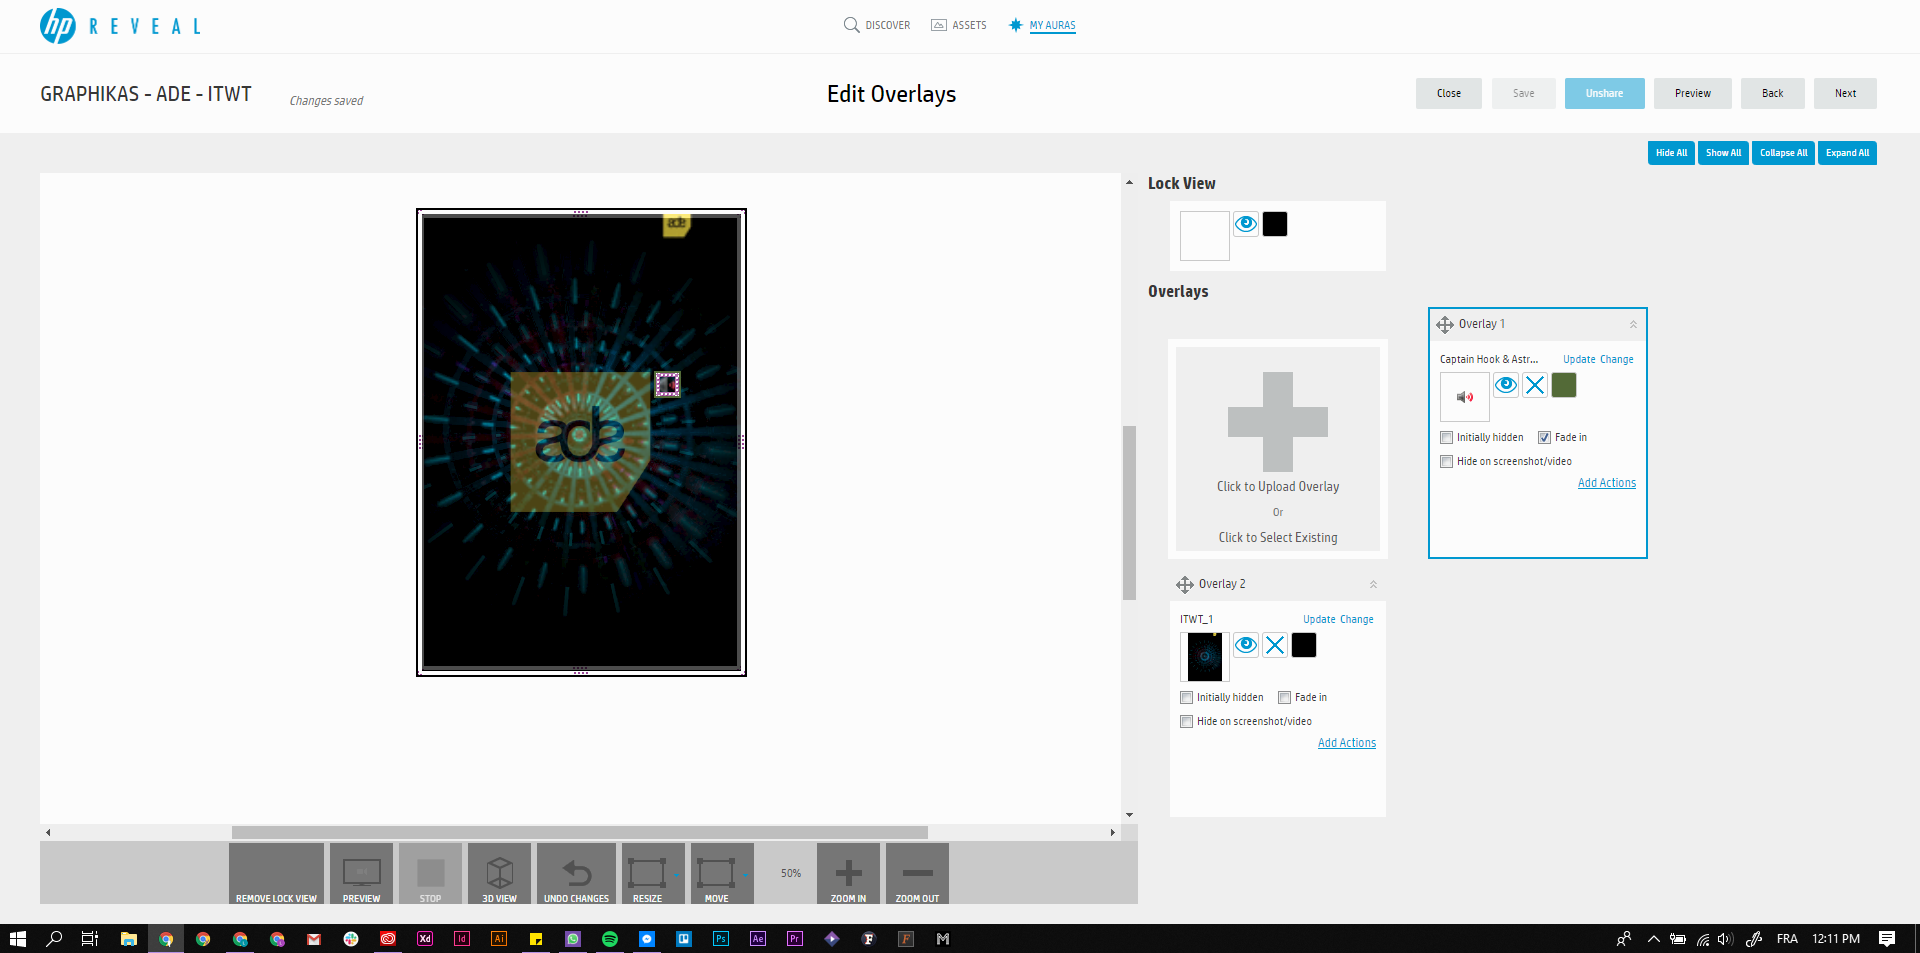Grab the Overlay 1 move handle icon
1920x953 pixels.
click(1445, 324)
